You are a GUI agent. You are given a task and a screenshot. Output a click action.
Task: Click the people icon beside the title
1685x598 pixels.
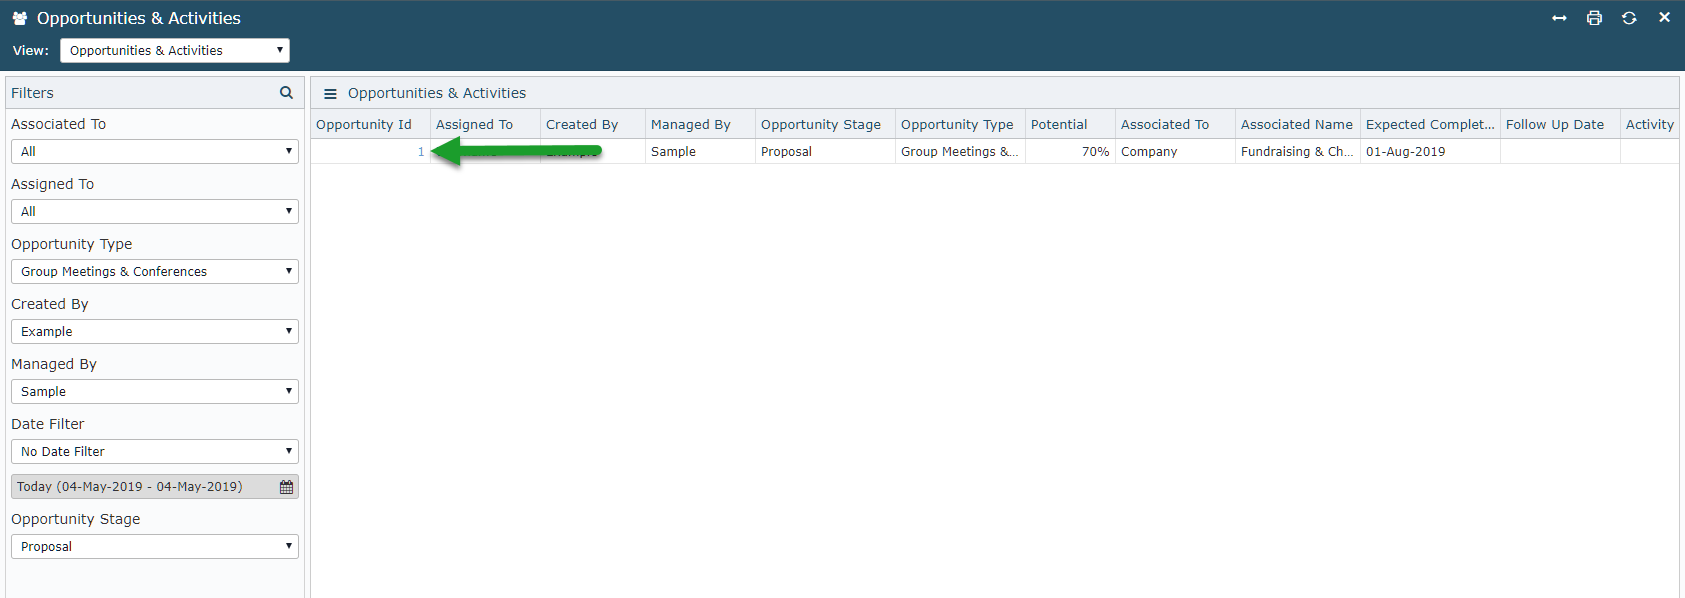coord(19,18)
